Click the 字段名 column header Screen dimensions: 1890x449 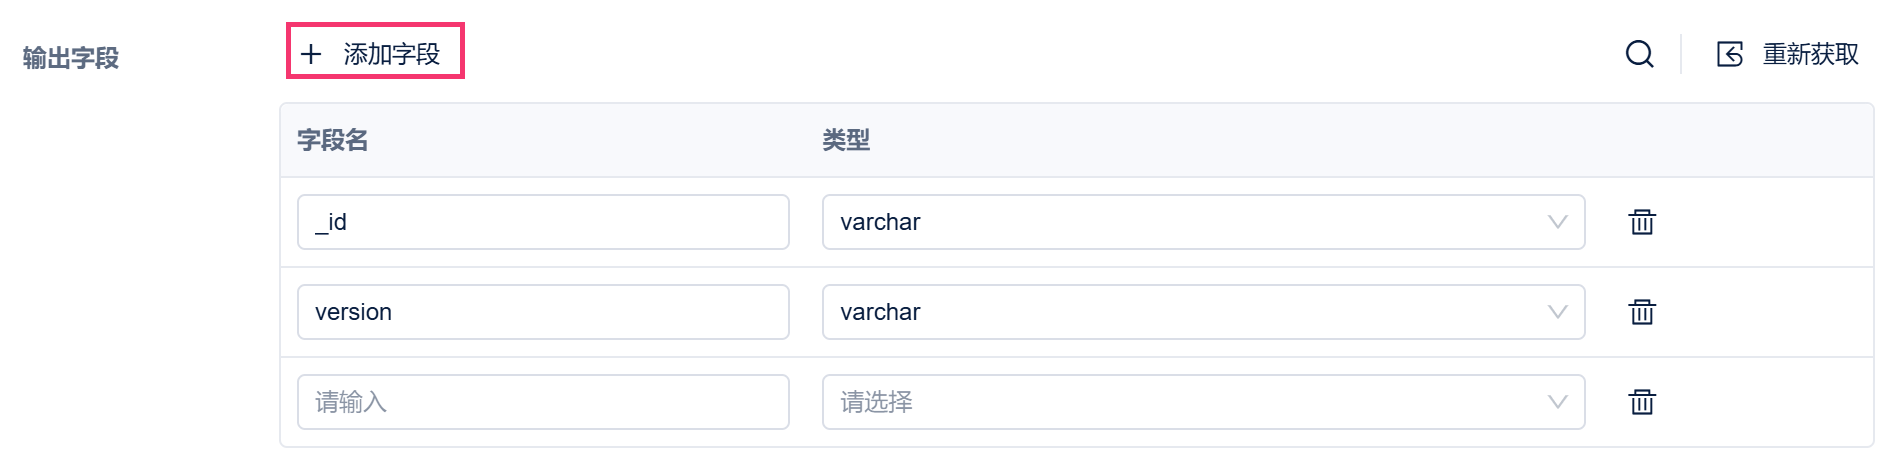[x=333, y=140]
